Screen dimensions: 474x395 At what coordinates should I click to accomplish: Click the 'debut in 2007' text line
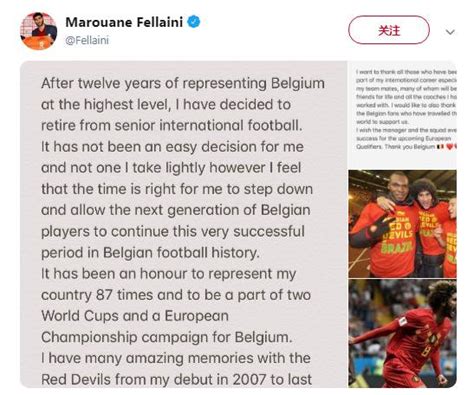click(176, 379)
